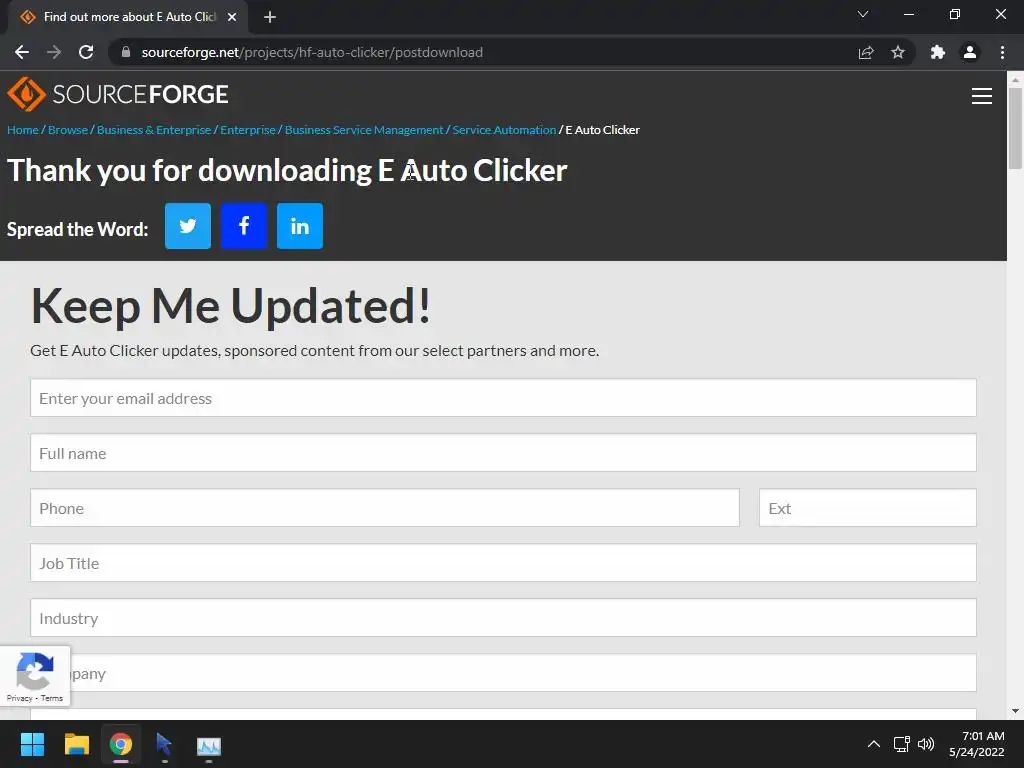
Task: Open Service Automation breadcrumb
Action: [504, 130]
